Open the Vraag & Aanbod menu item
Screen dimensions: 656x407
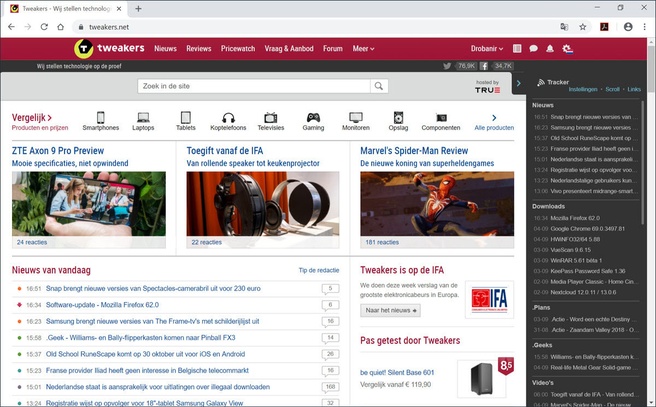[289, 49]
